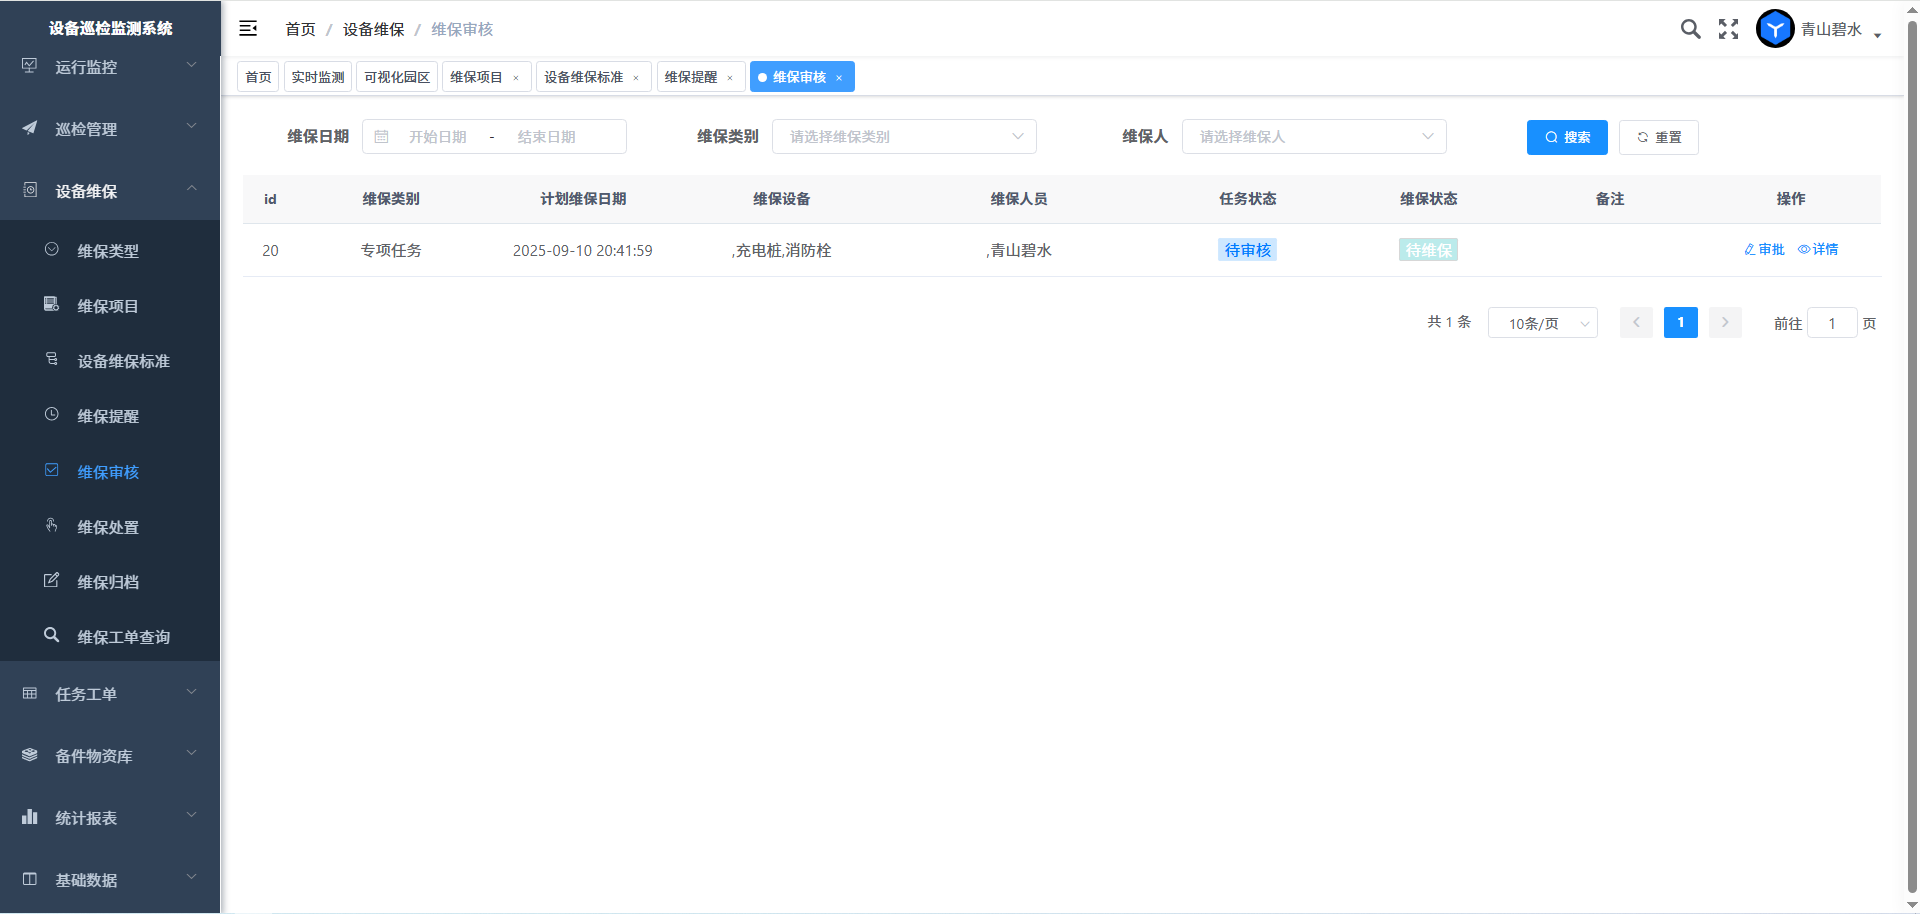Click 审批 link for row 20
Image resolution: width=1920 pixels, height=914 pixels.
coord(1764,250)
